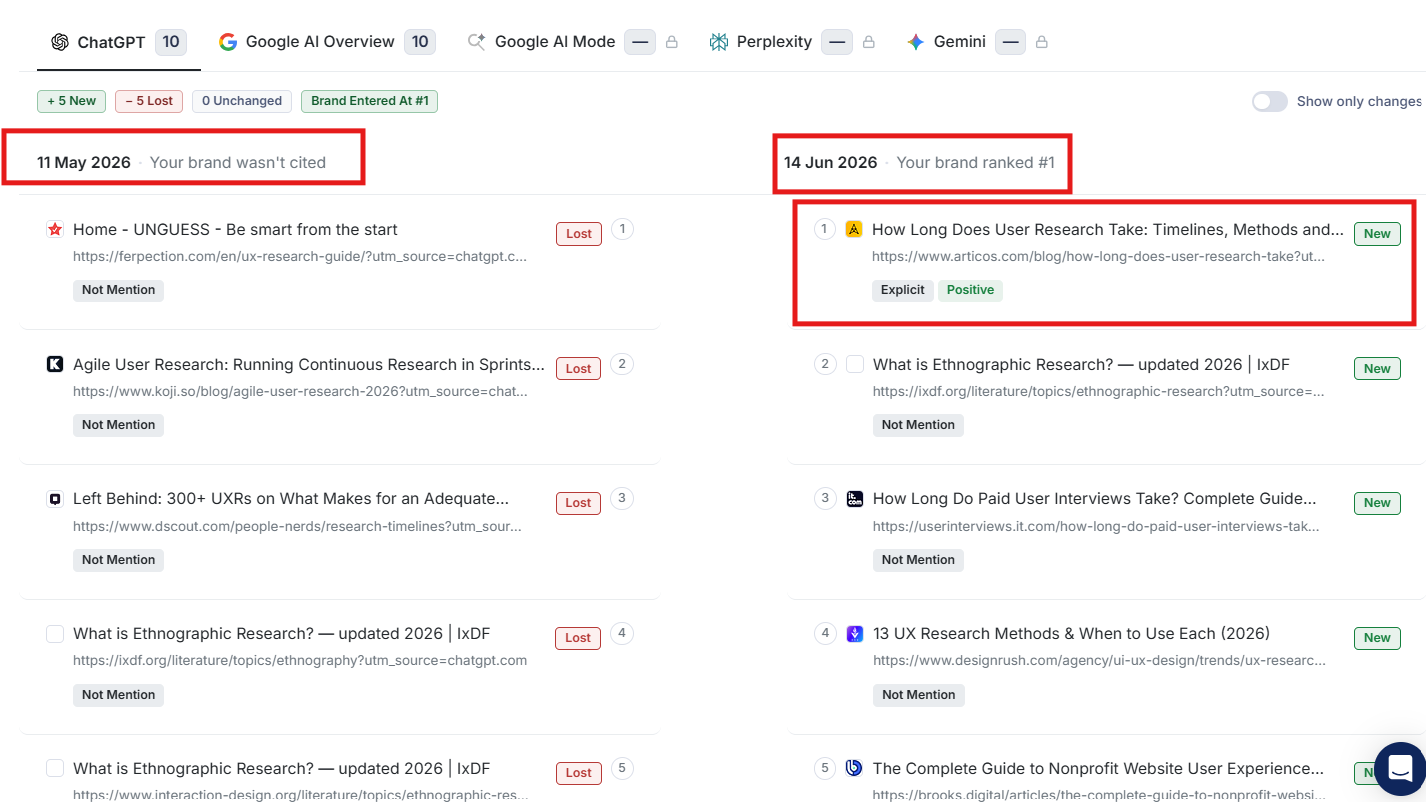Click the dscout favicon

click(55, 499)
